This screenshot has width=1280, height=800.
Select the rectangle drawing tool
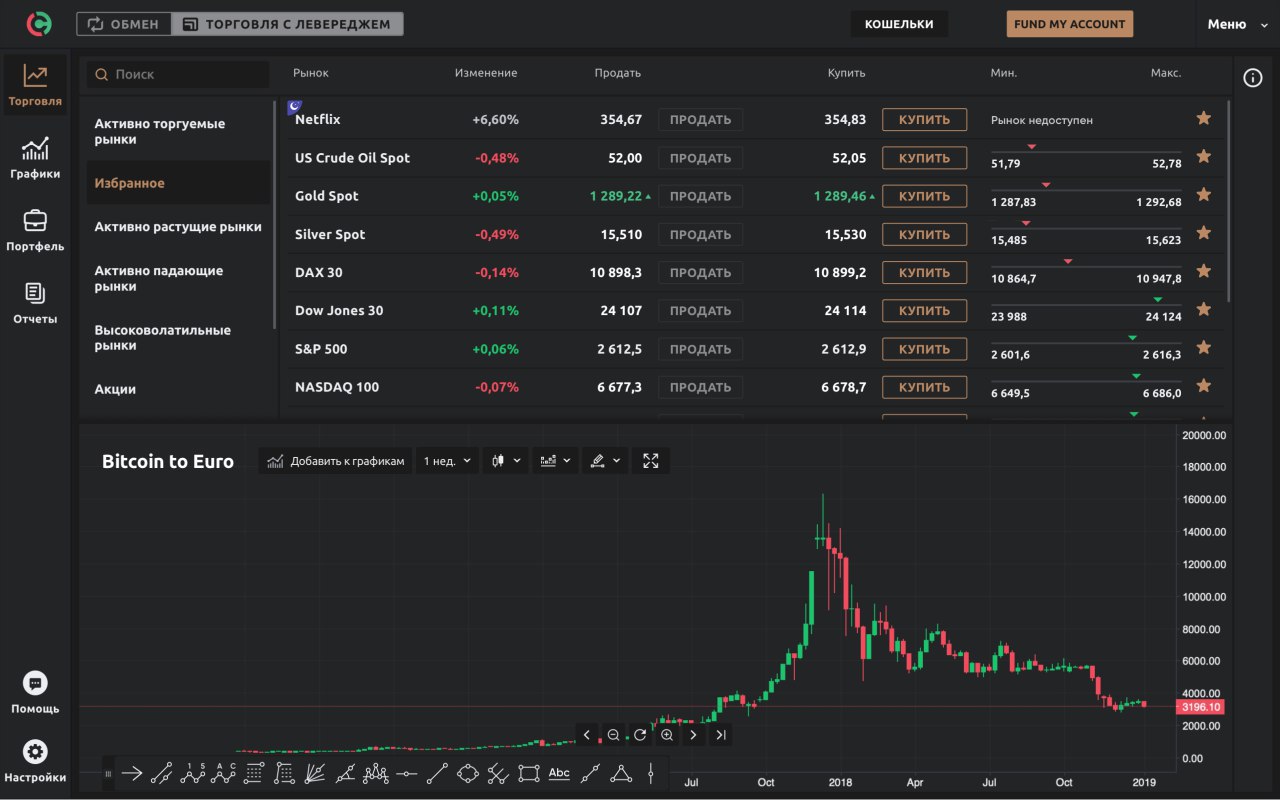pos(529,773)
